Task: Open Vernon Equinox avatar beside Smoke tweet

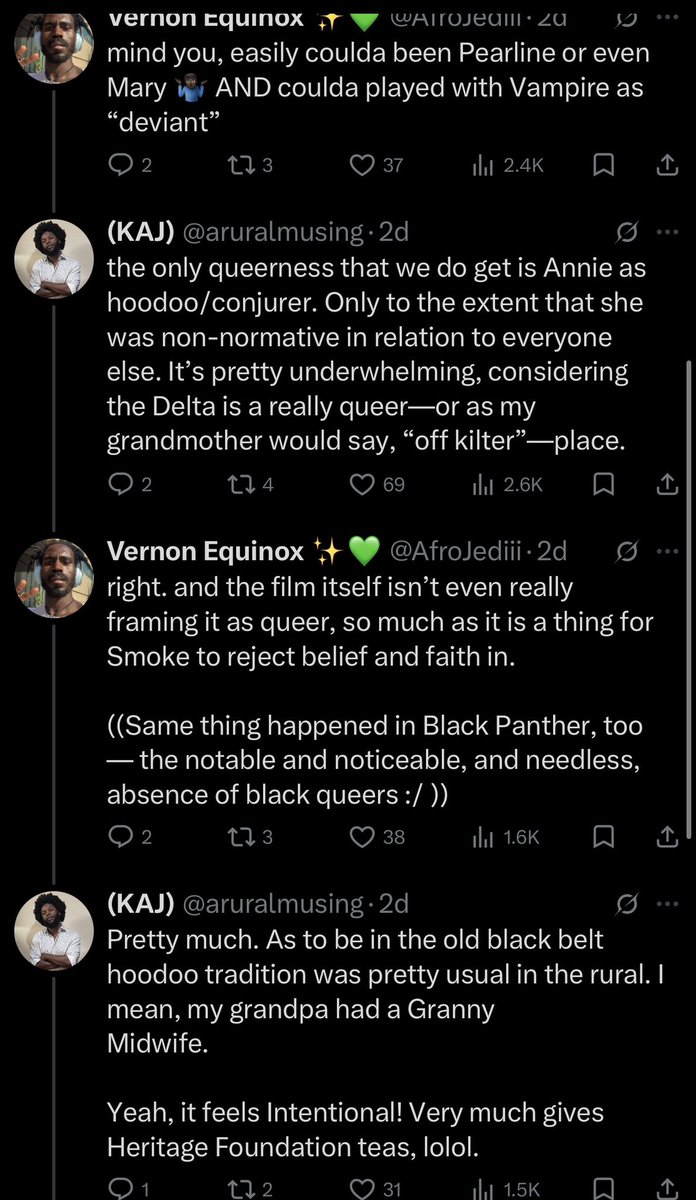Action: point(55,576)
